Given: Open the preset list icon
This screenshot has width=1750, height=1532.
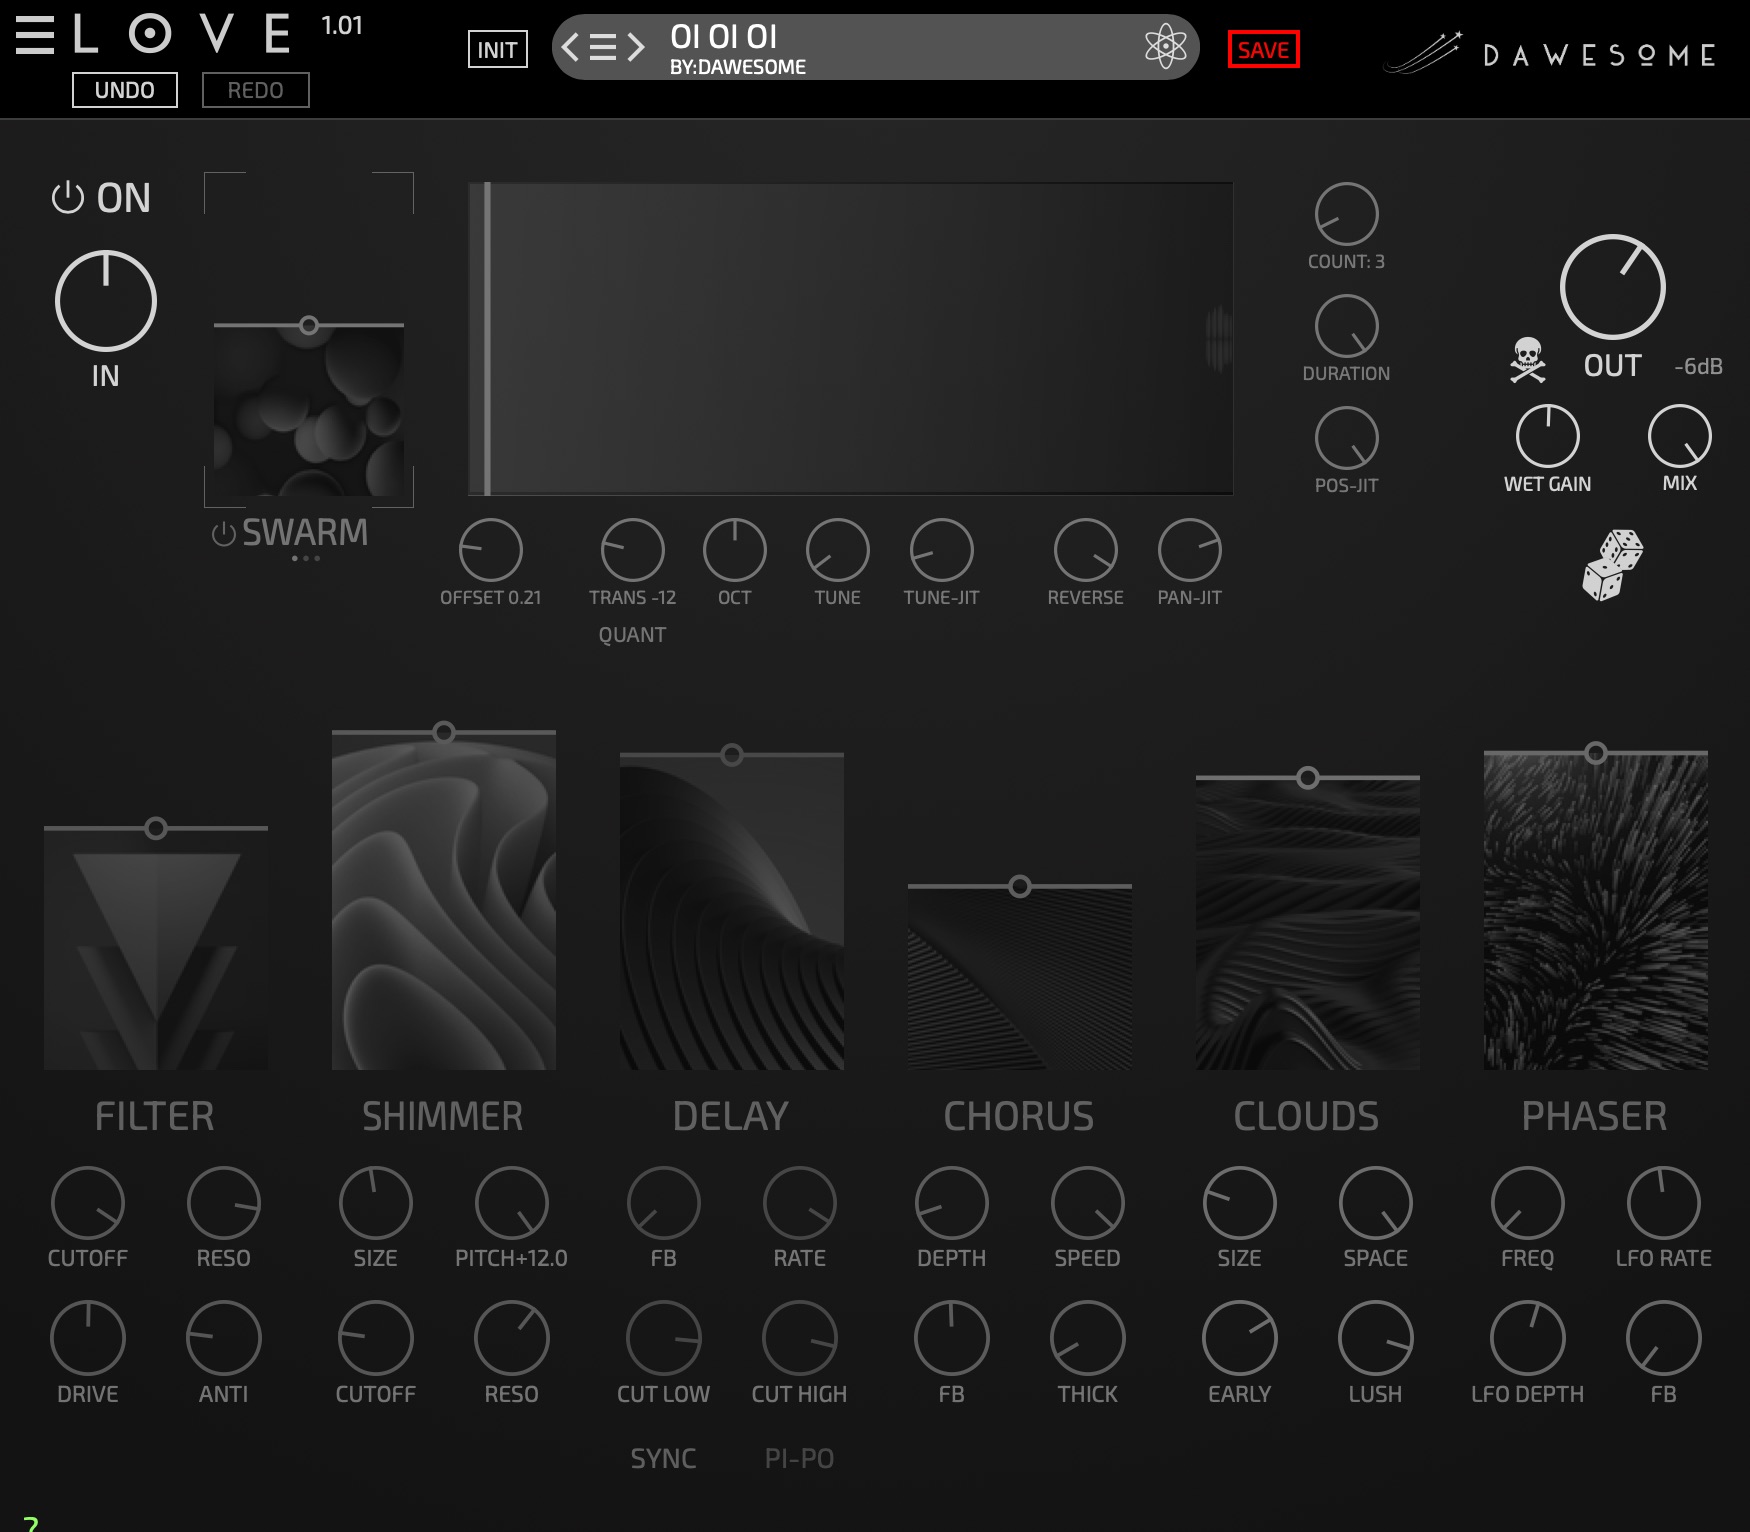Looking at the screenshot, I should click(x=603, y=47).
